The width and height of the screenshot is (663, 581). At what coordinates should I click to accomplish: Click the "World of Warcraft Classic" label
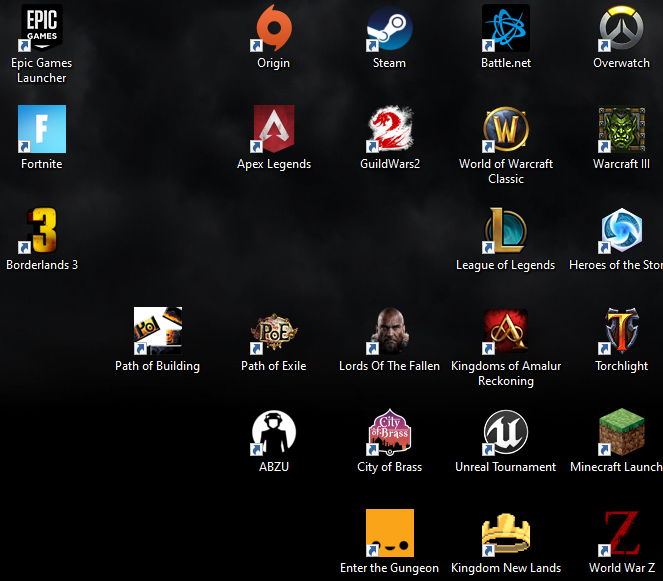pyautogui.click(x=506, y=171)
